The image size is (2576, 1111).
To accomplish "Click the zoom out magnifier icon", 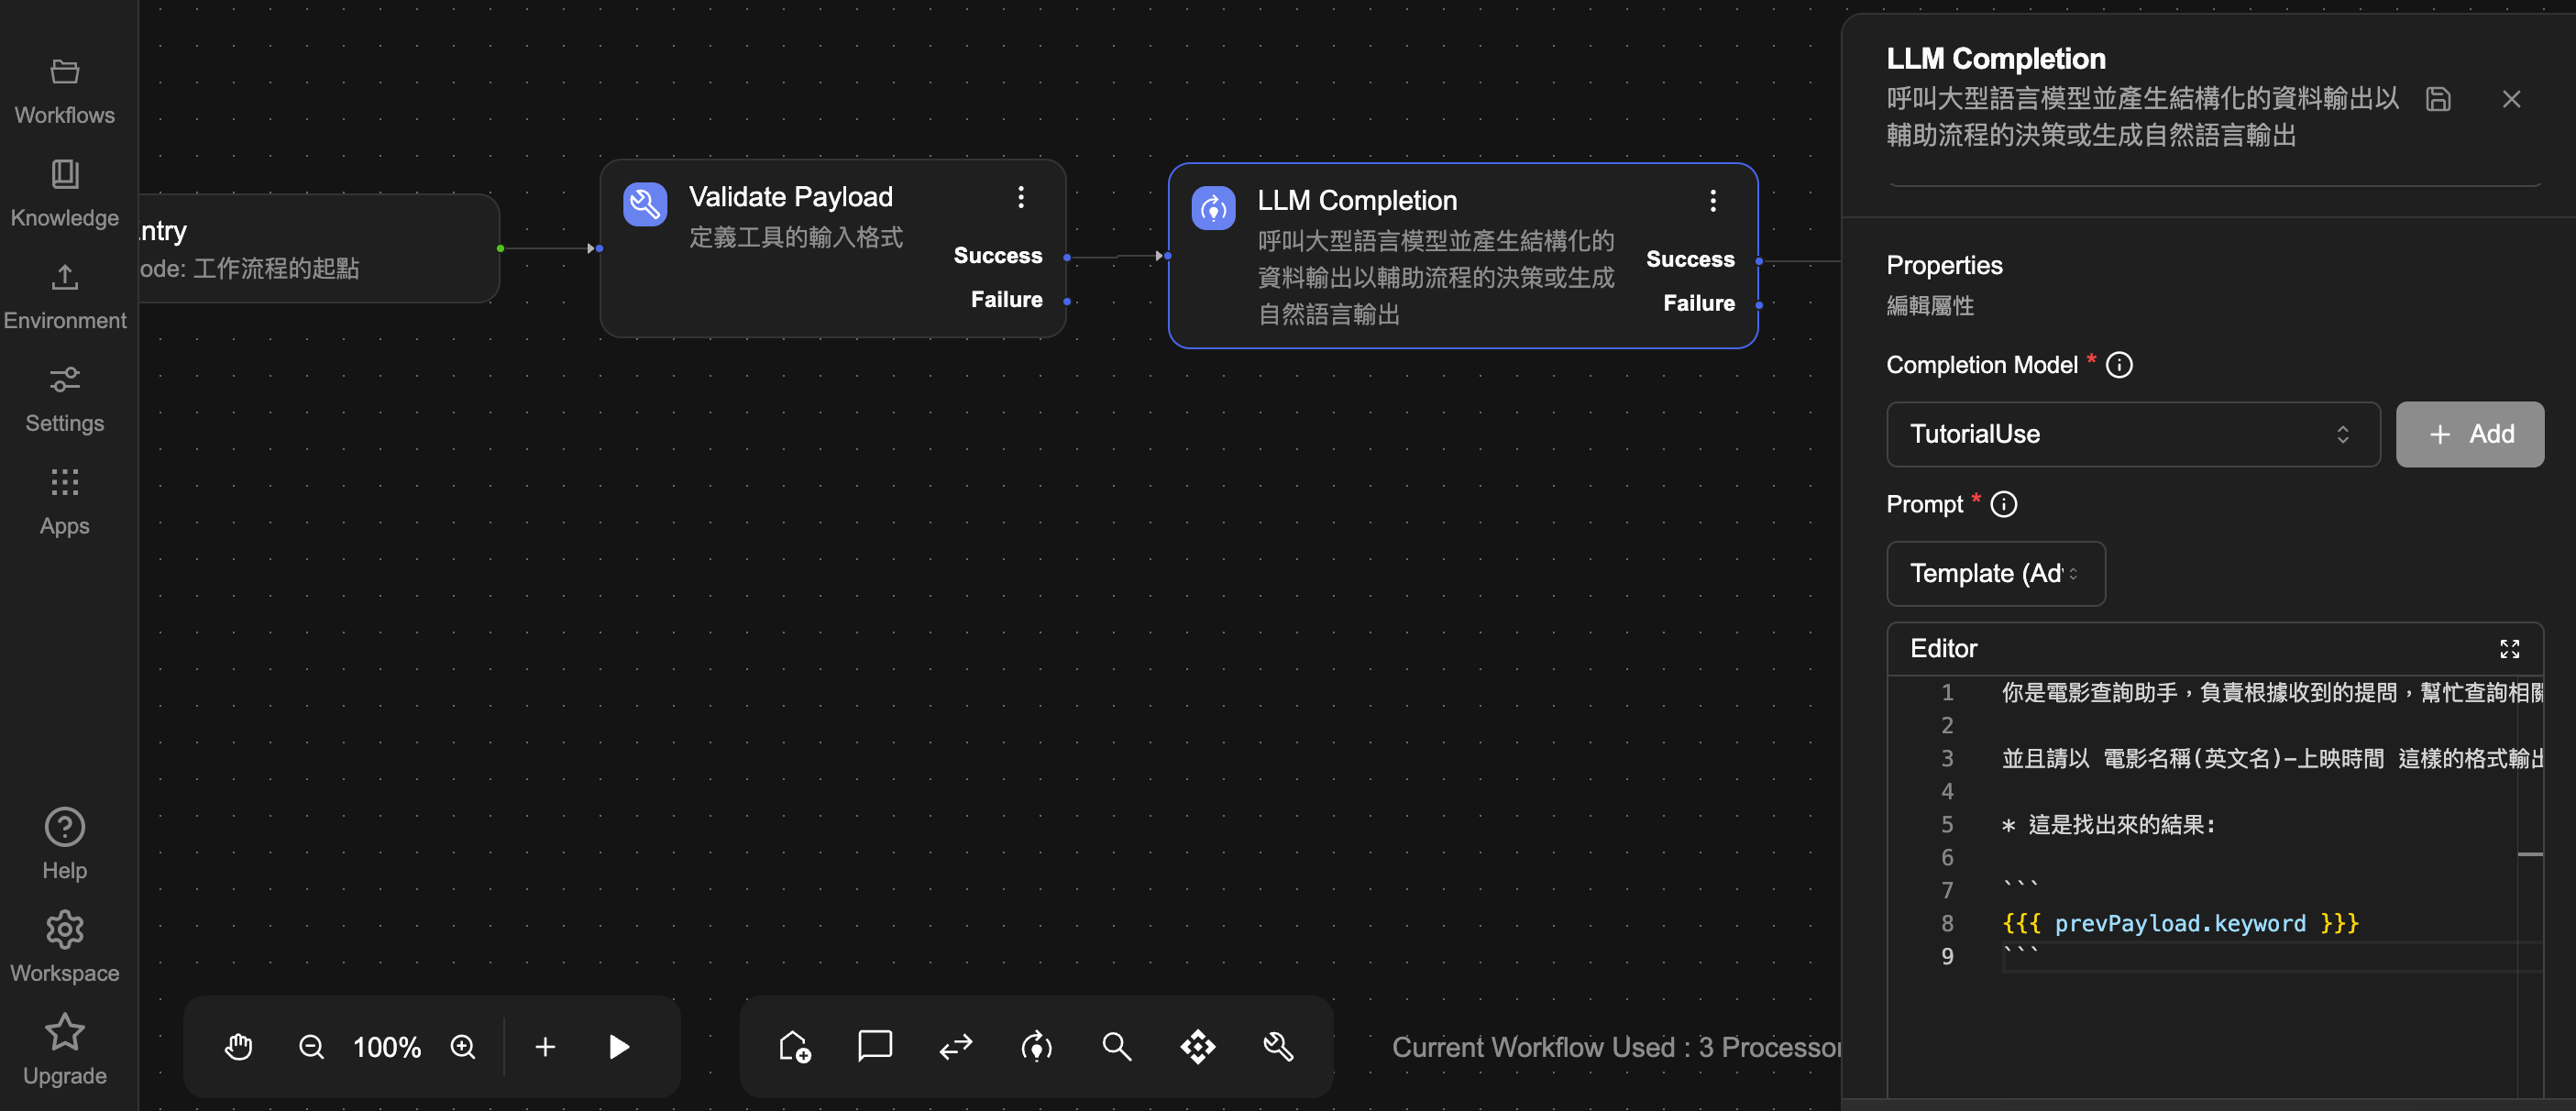I will click(x=311, y=1047).
